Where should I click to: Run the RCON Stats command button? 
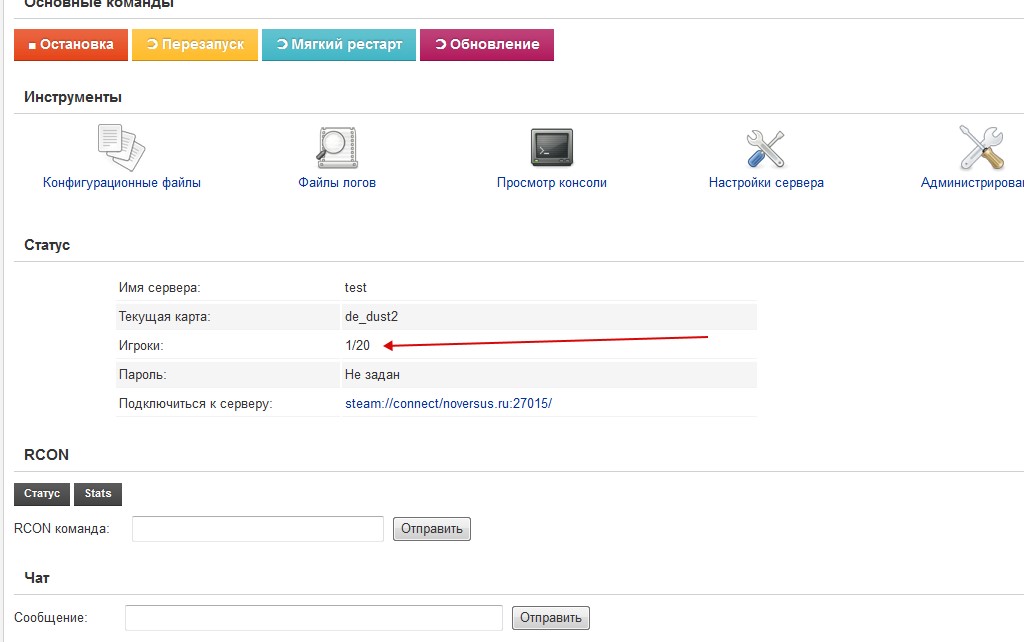[x=98, y=493]
